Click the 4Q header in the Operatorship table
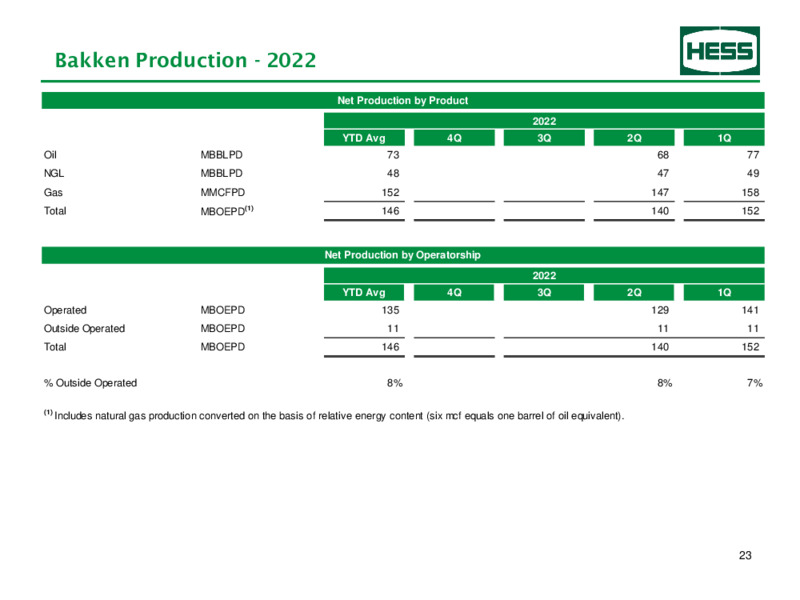Viewport: 800px width, 600px height. (454, 292)
